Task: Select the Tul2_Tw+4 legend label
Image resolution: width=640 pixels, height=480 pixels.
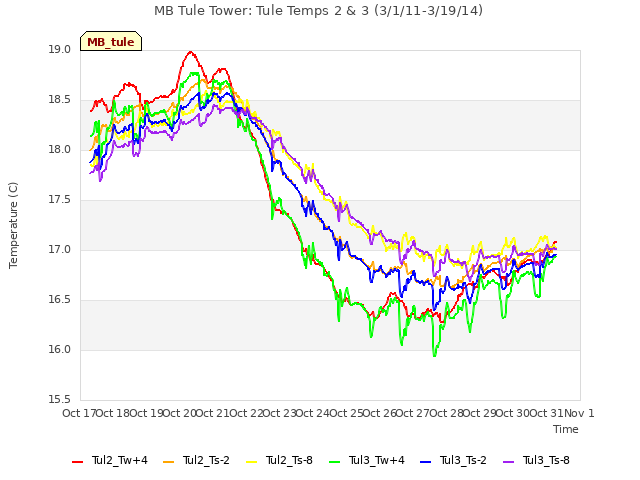Action: tap(120, 460)
